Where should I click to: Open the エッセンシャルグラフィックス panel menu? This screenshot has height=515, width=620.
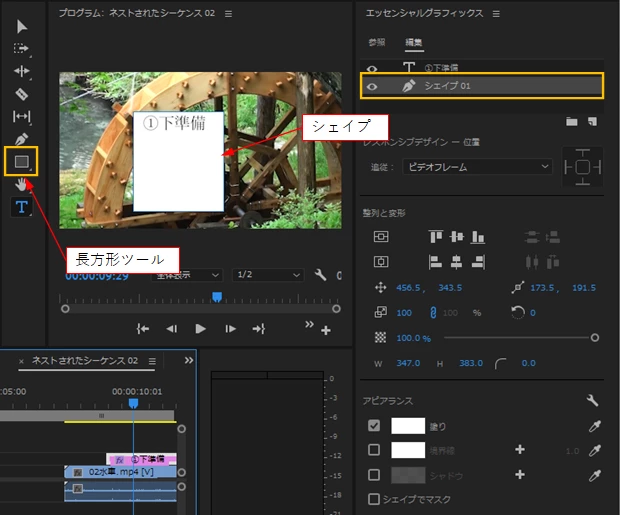coord(496,14)
